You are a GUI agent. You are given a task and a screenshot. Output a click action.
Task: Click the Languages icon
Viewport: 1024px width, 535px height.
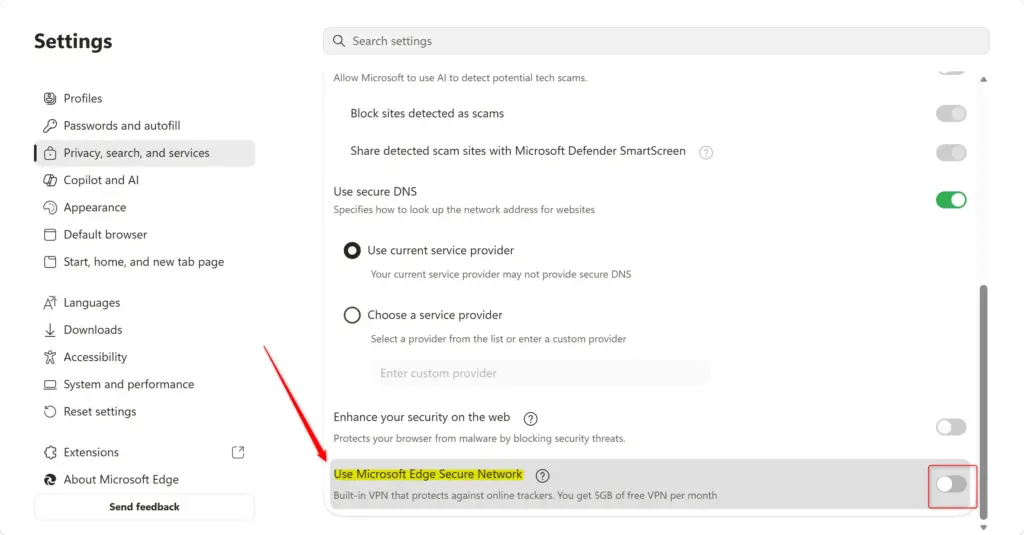(50, 302)
